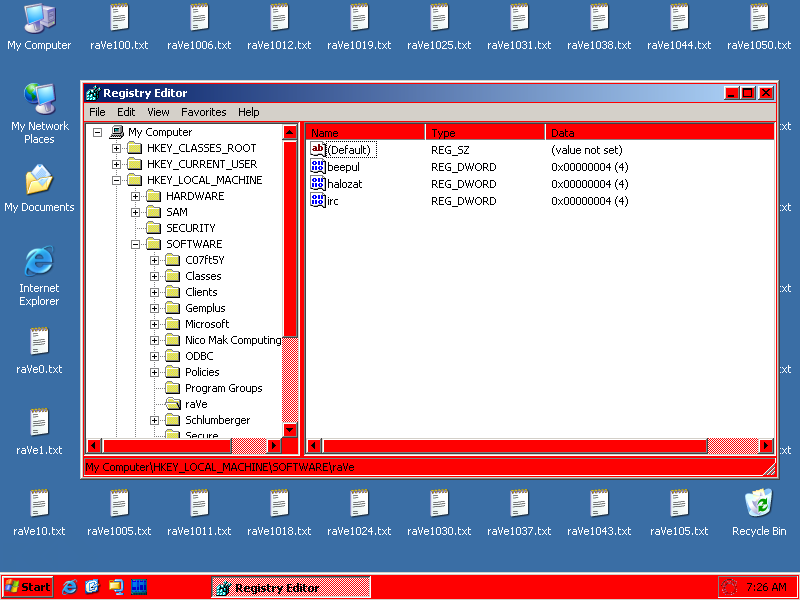Click values pane scroll right arrow
Screen dimensions: 800x600
(x=766, y=445)
